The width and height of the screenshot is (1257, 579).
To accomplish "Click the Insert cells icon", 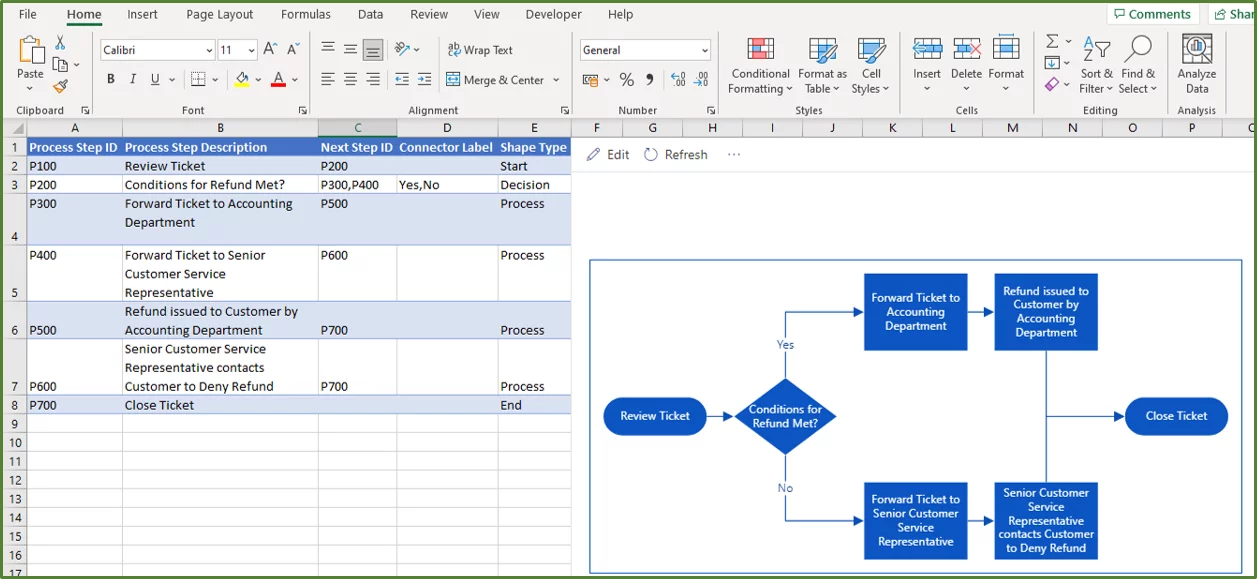I will (x=927, y=48).
